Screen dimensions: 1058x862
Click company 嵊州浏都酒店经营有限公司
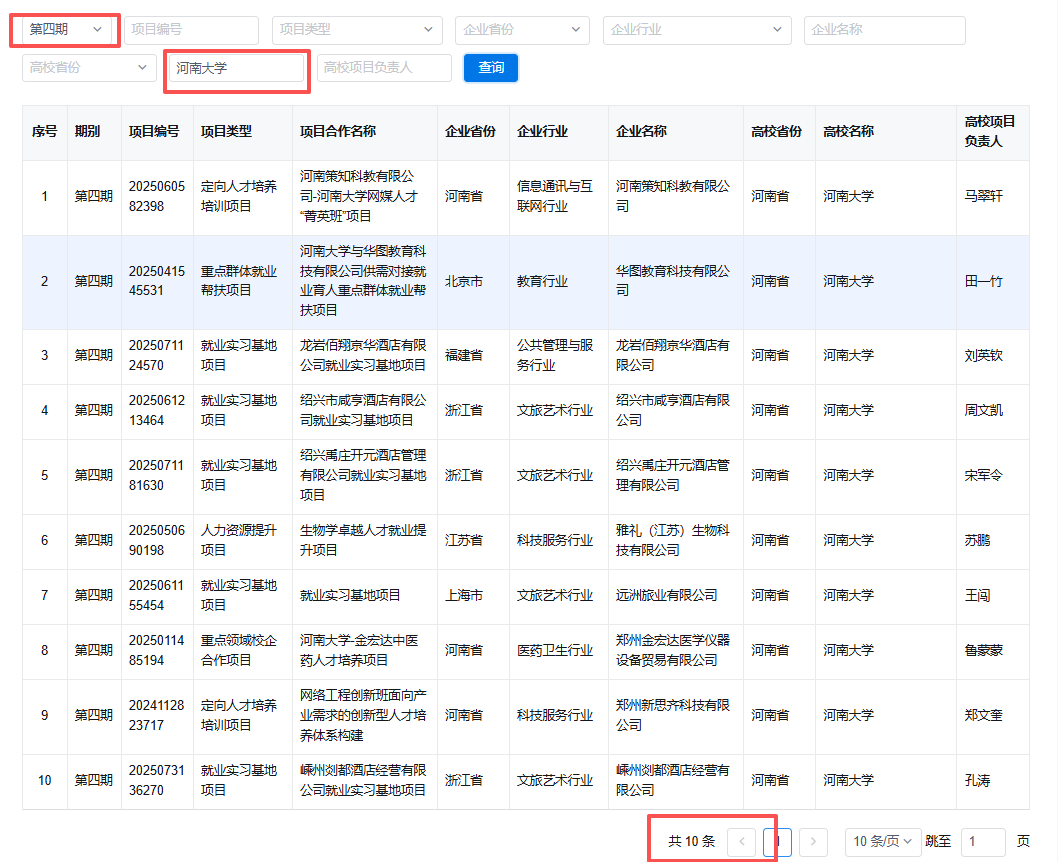[x=673, y=780]
